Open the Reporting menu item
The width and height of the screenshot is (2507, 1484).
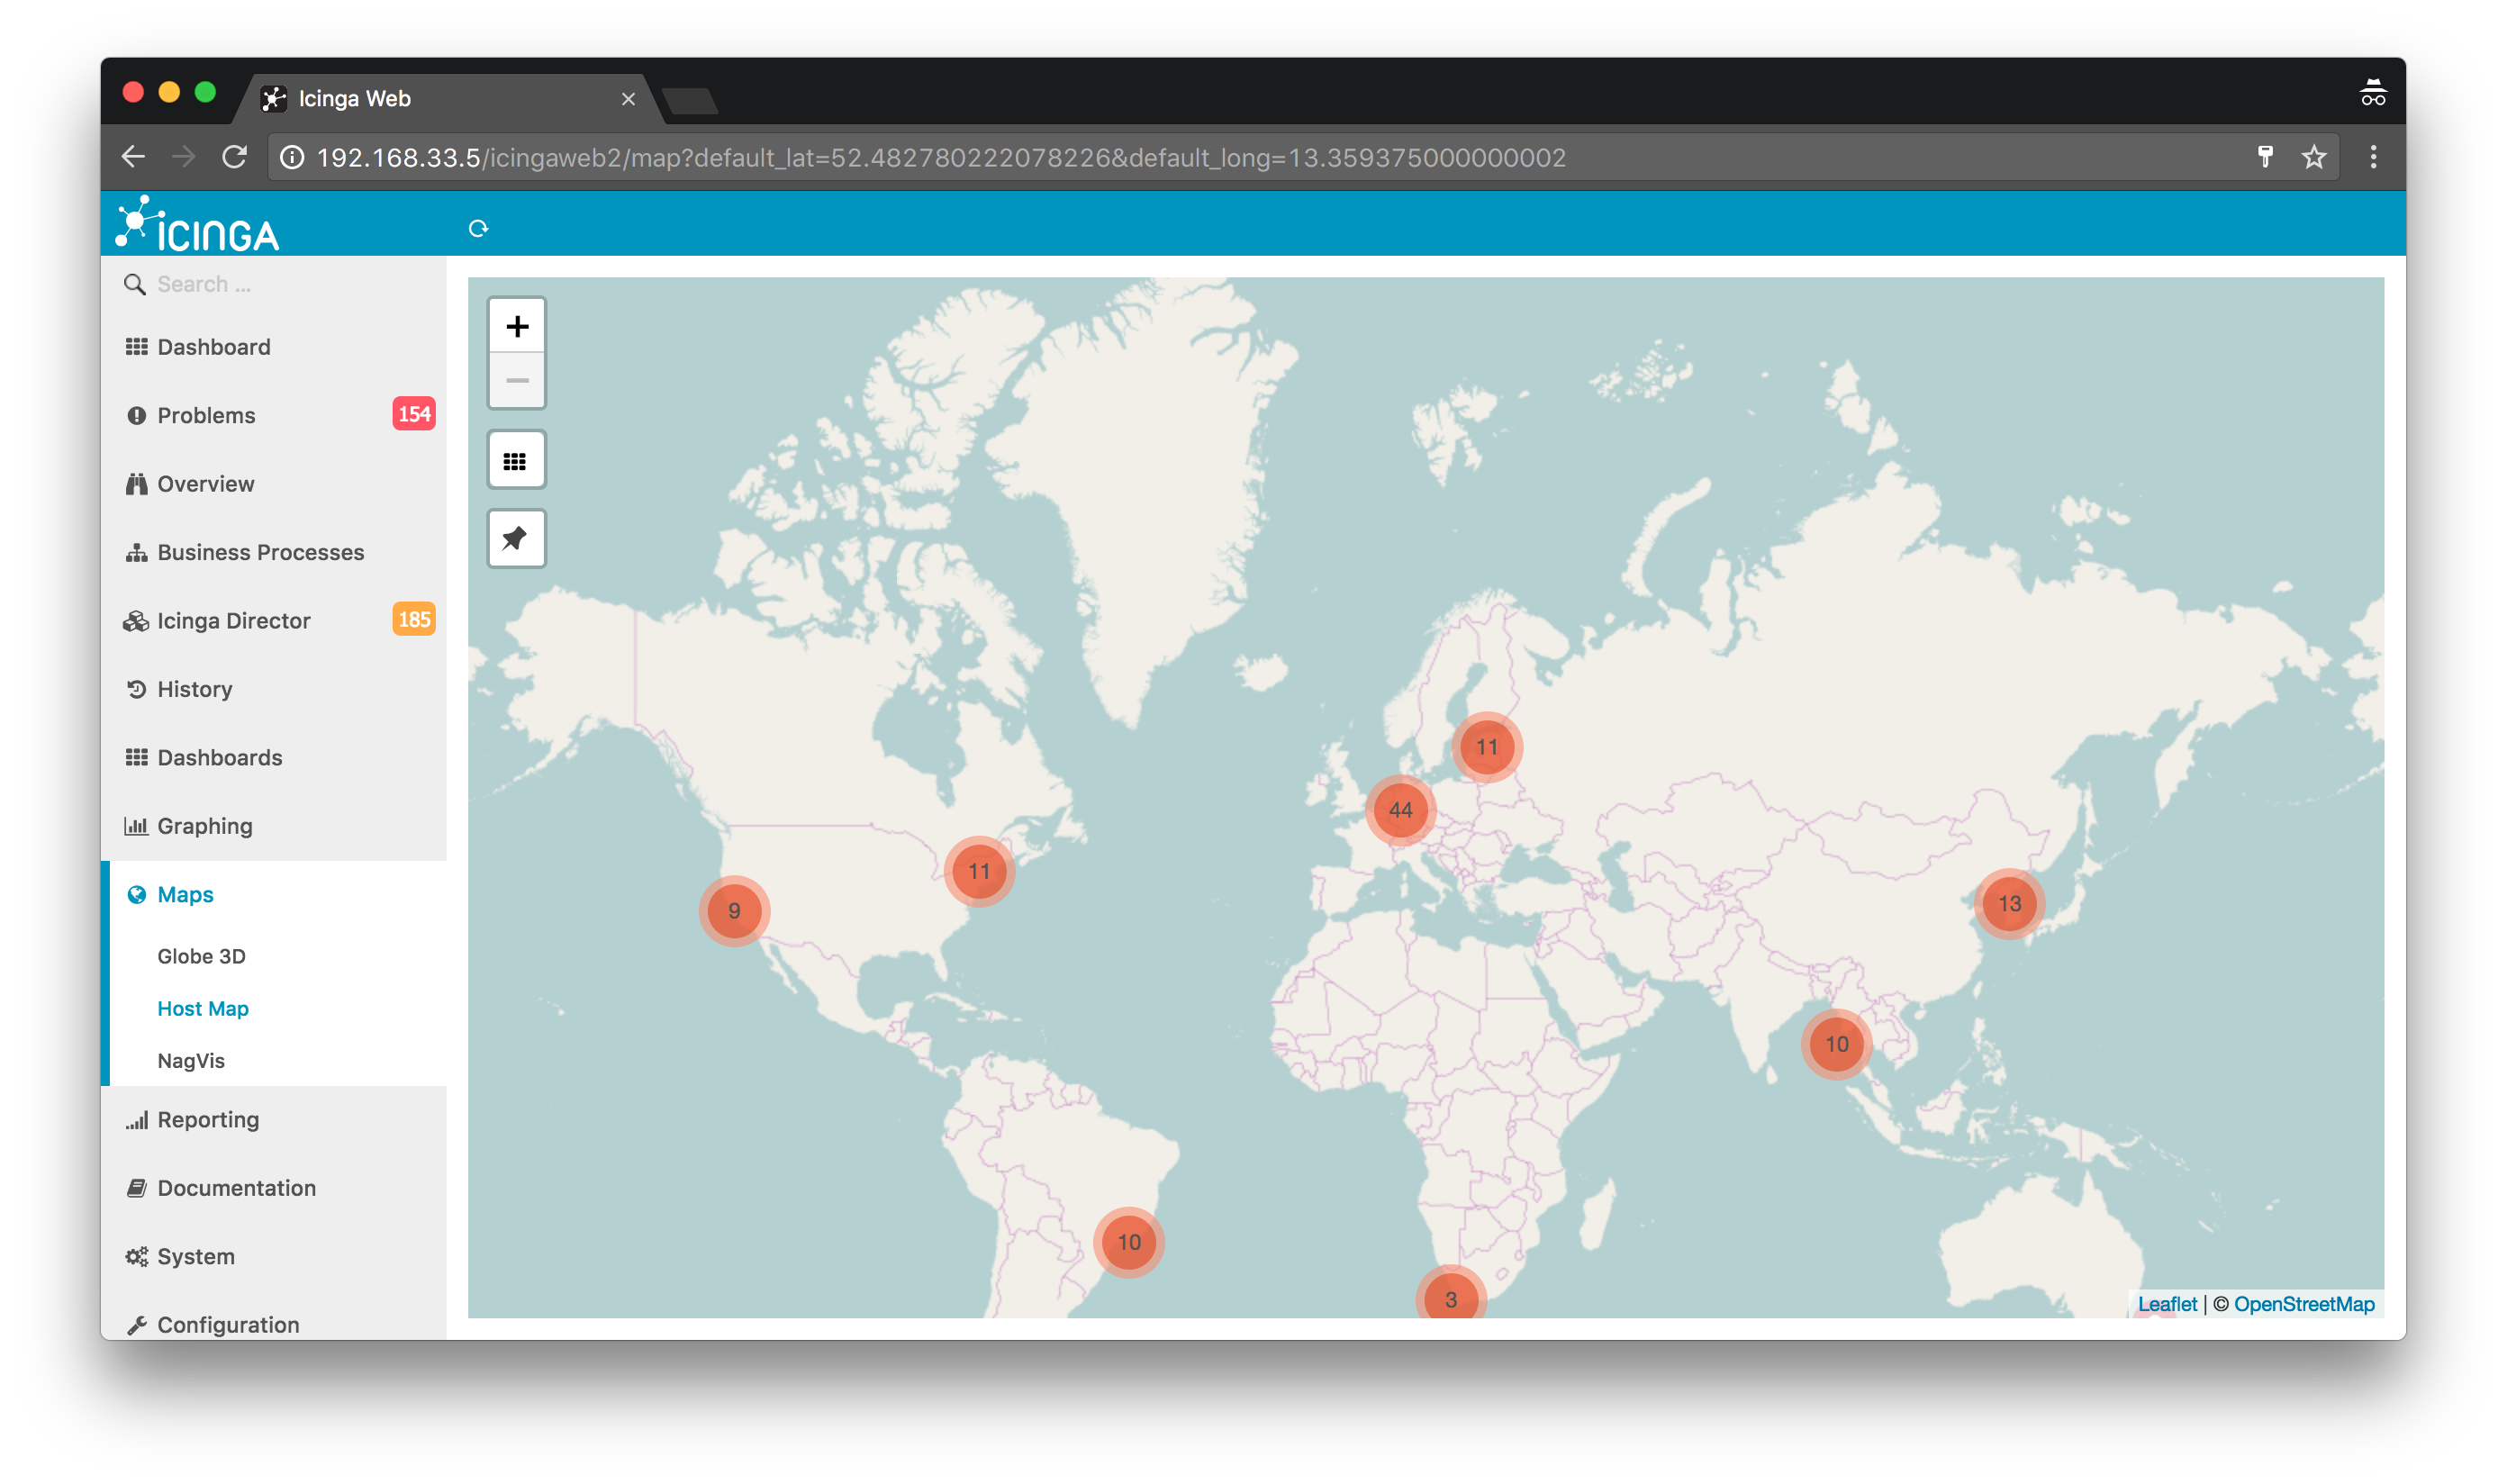point(273,1120)
